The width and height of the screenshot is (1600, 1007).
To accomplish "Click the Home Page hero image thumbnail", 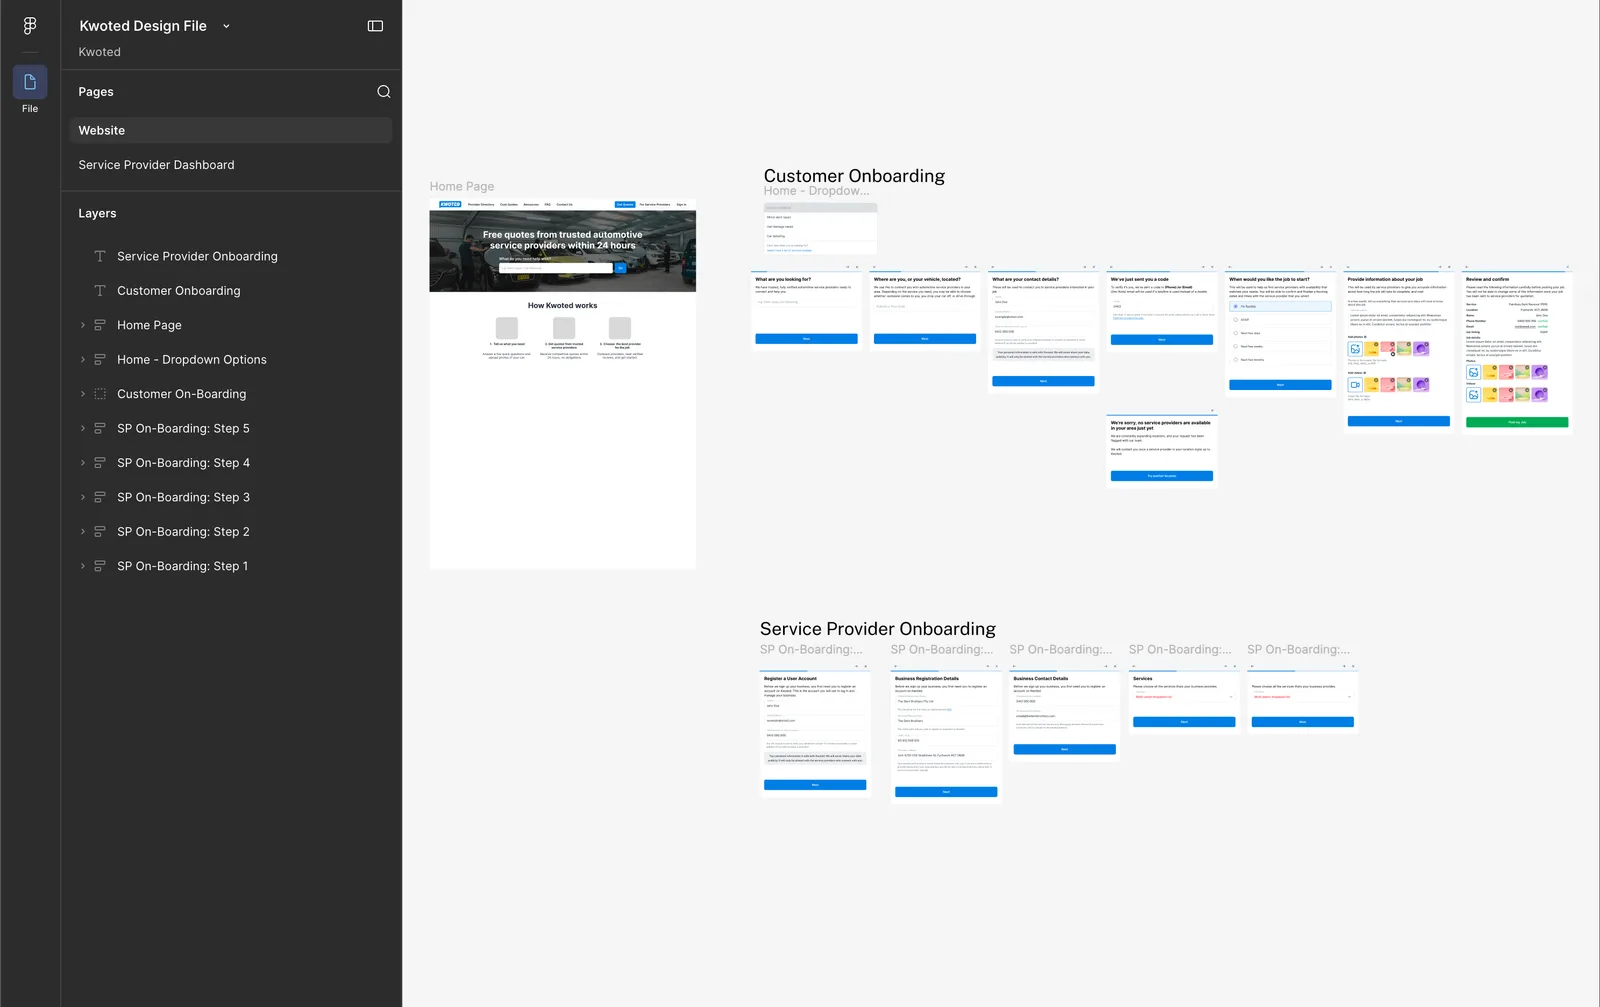I will point(563,251).
